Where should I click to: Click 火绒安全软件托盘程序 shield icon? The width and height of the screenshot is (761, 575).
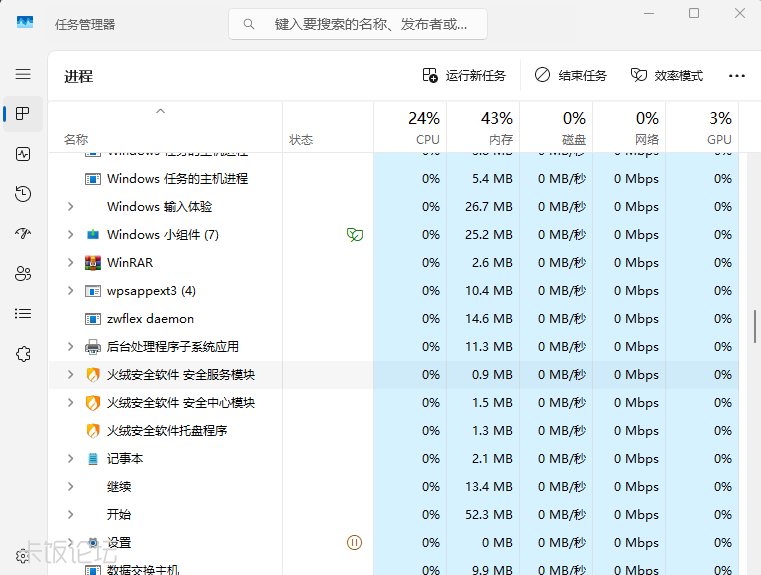93,430
